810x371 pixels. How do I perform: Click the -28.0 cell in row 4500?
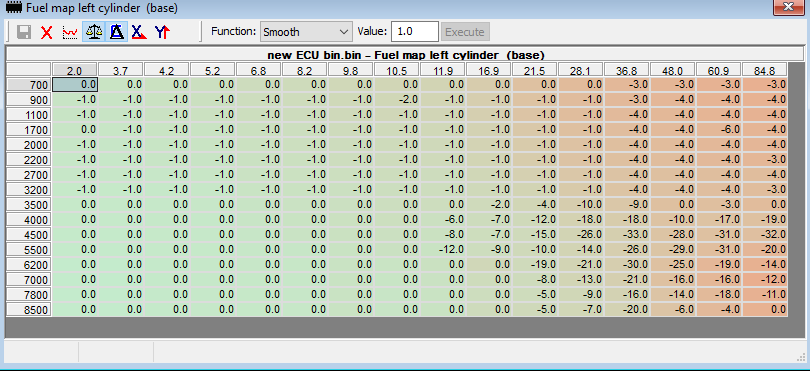click(x=673, y=235)
